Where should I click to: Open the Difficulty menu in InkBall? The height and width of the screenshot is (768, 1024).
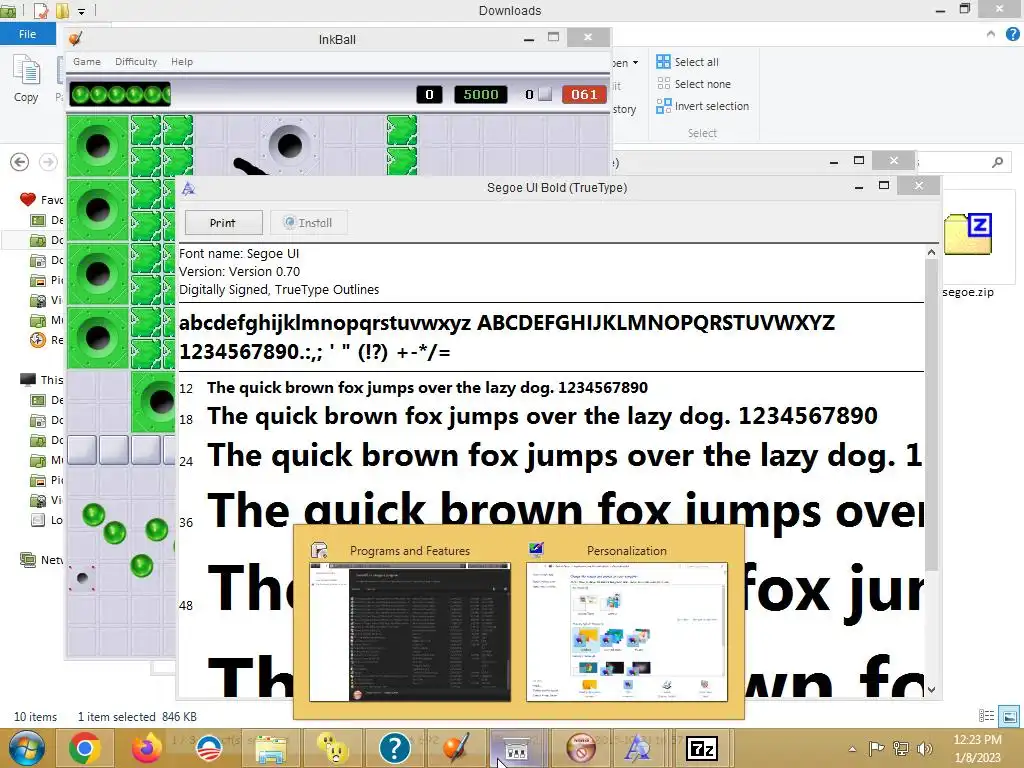pos(136,61)
